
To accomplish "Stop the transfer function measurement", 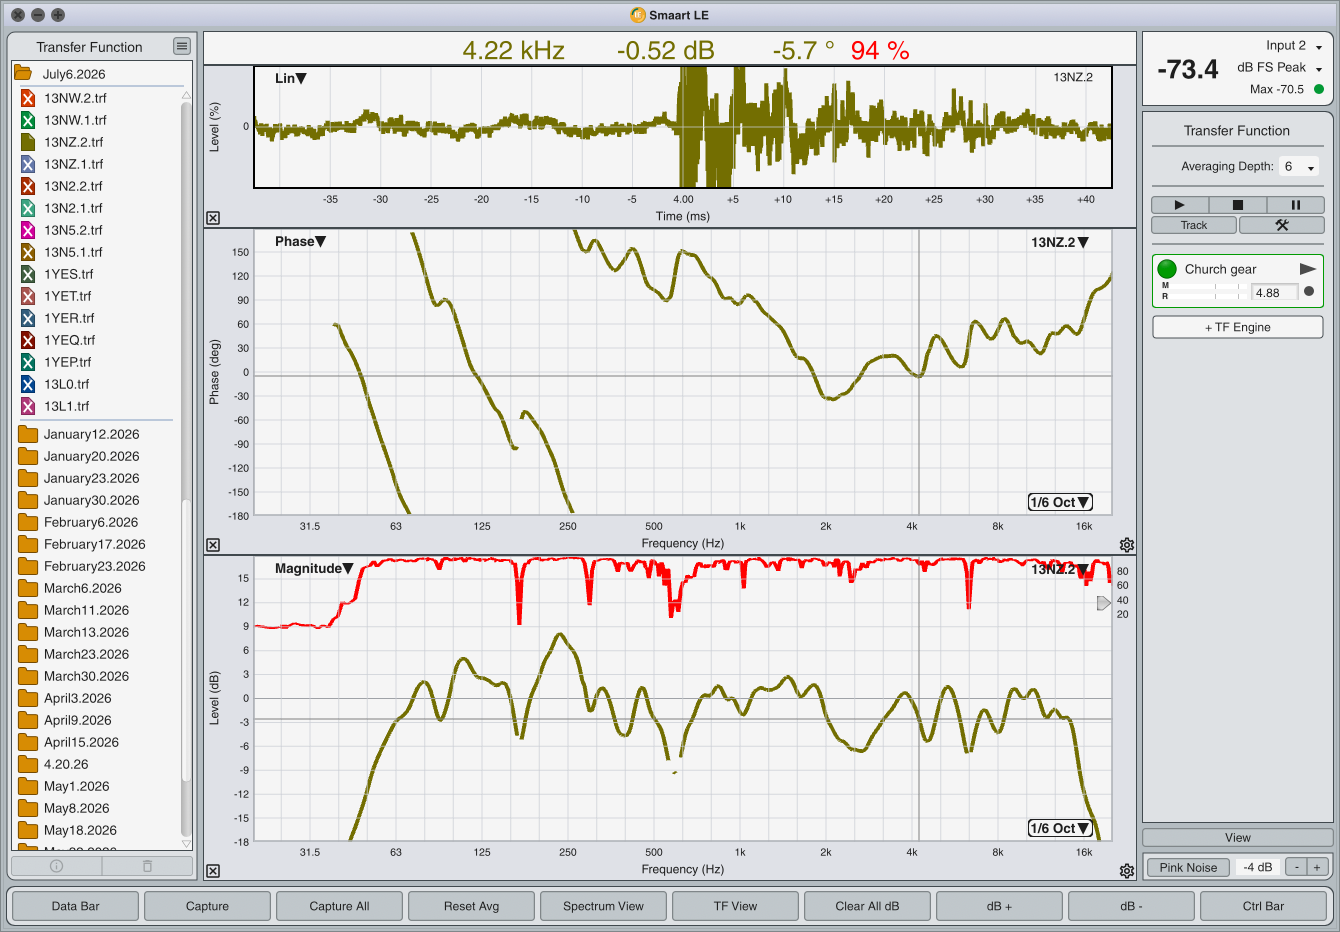I will [x=1237, y=205].
